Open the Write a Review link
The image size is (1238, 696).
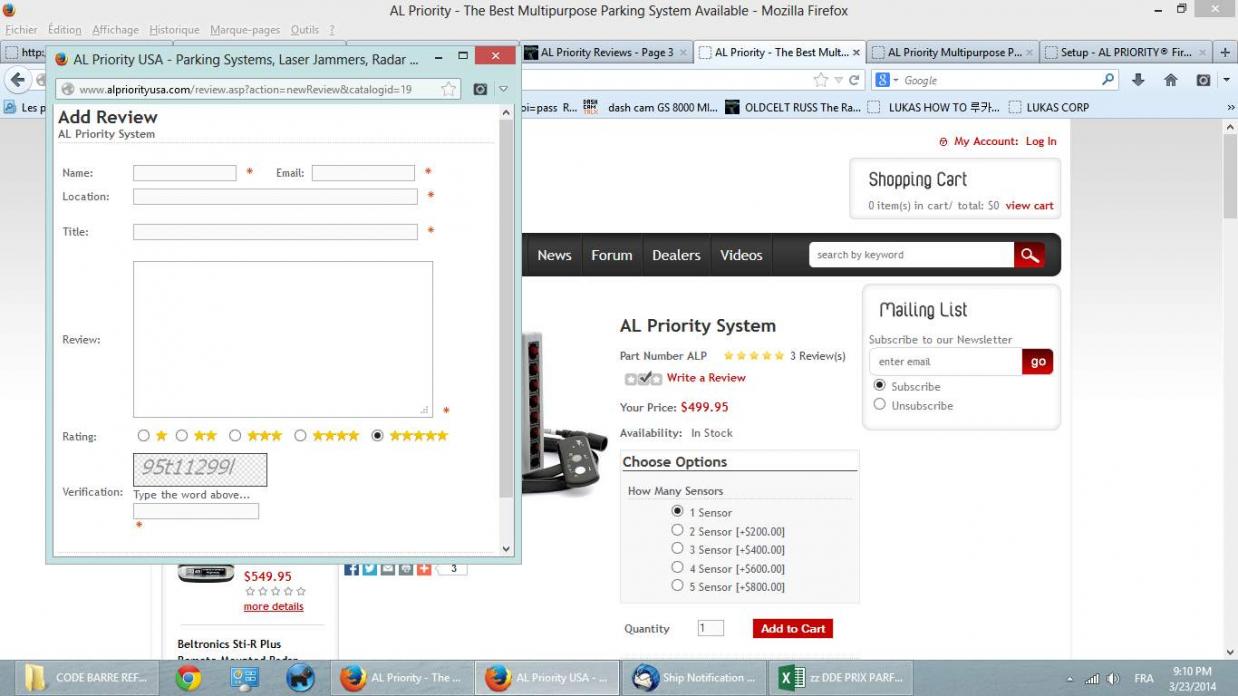pyautogui.click(x=706, y=378)
